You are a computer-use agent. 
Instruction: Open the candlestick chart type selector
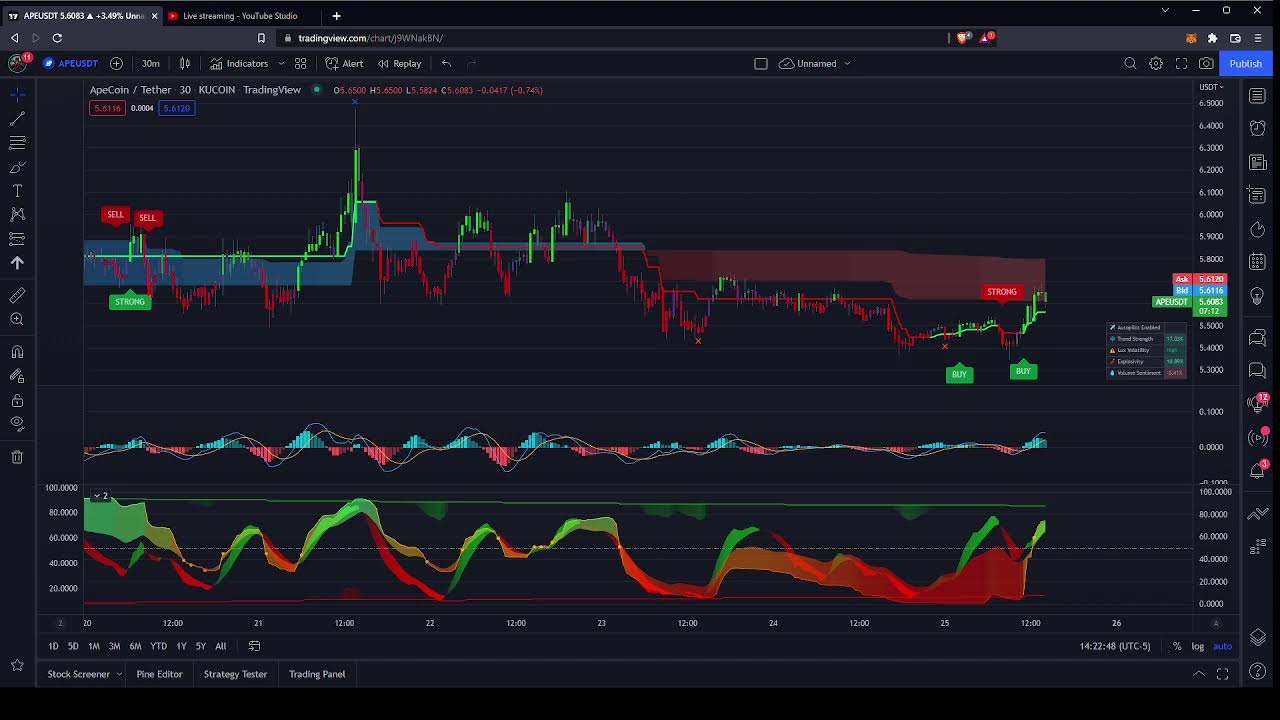[x=185, y=63]
